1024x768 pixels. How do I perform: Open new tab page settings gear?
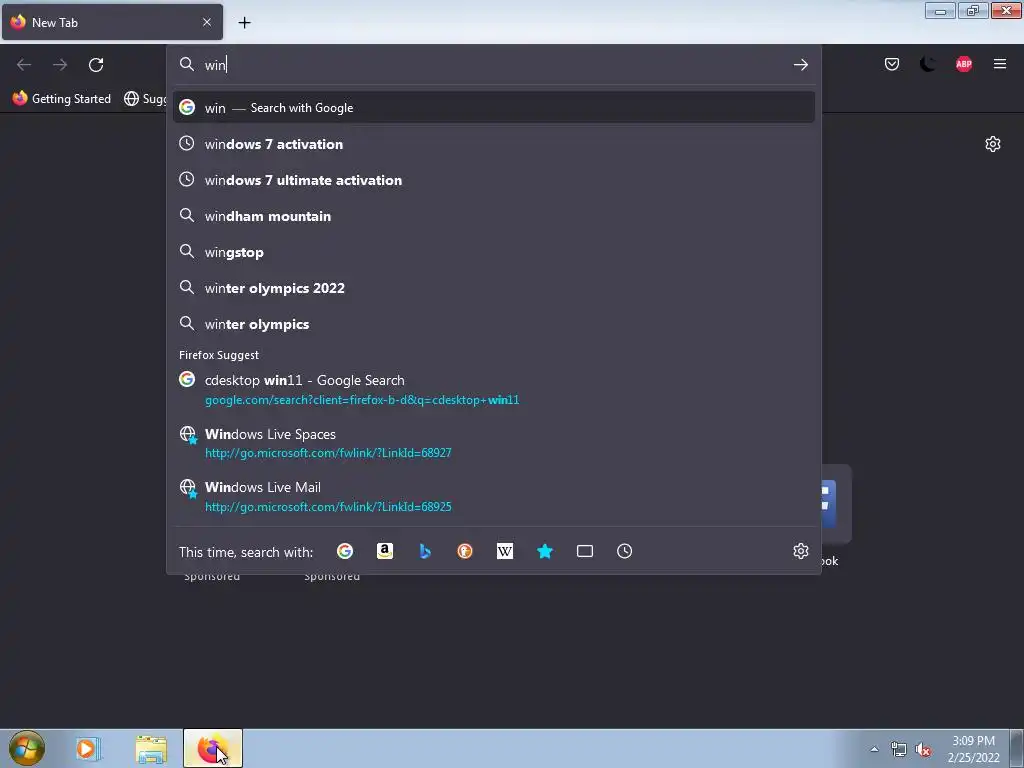[993, 144]
